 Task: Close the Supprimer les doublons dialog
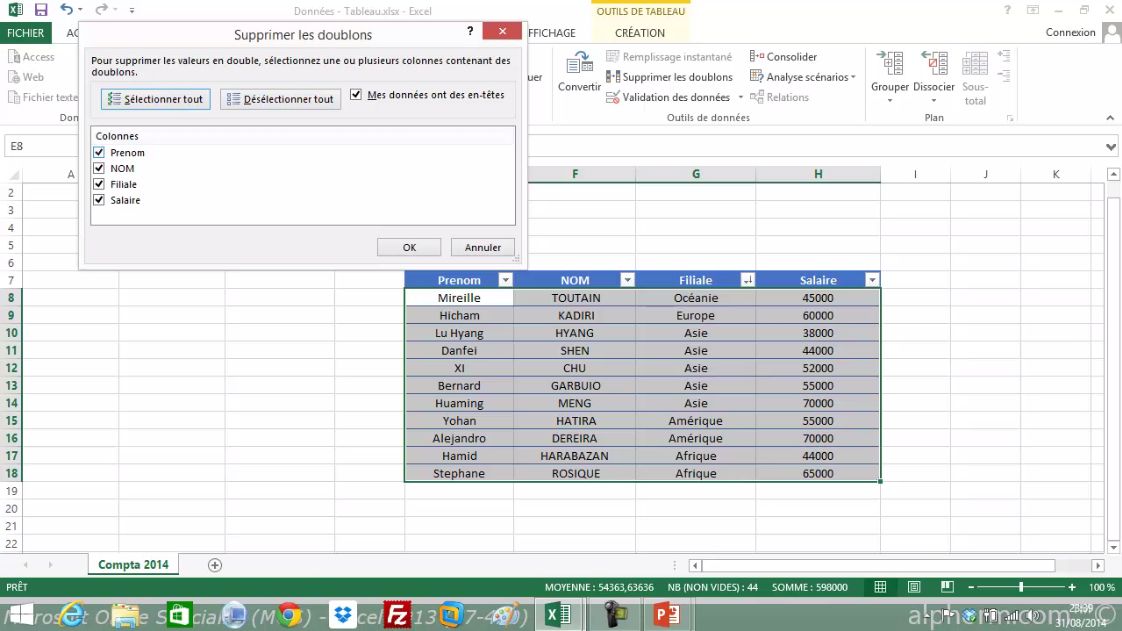pyautogui.click(x=502, y=31)
